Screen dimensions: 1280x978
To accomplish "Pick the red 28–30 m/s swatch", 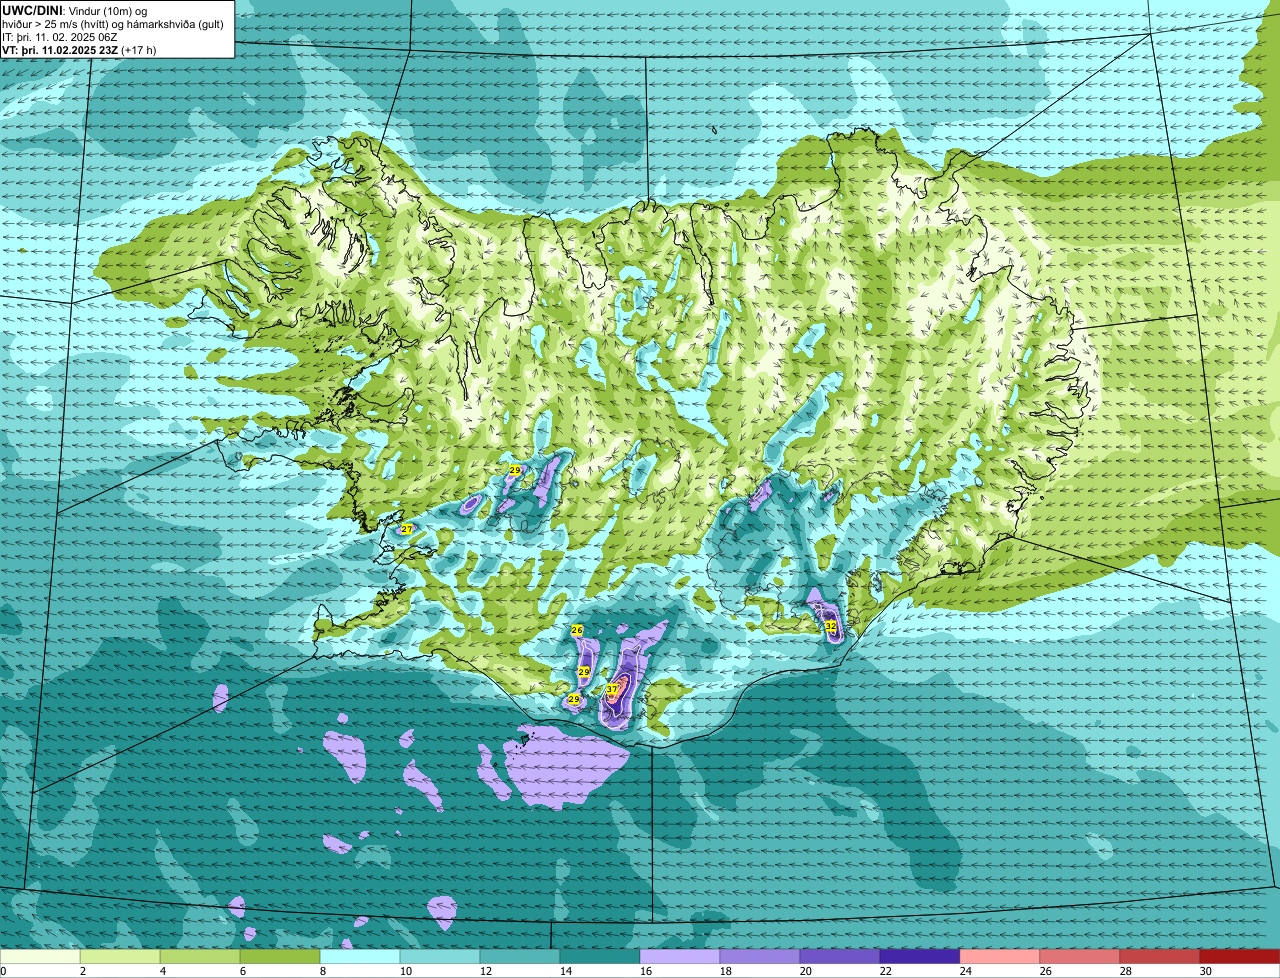I will point(1160,957).
